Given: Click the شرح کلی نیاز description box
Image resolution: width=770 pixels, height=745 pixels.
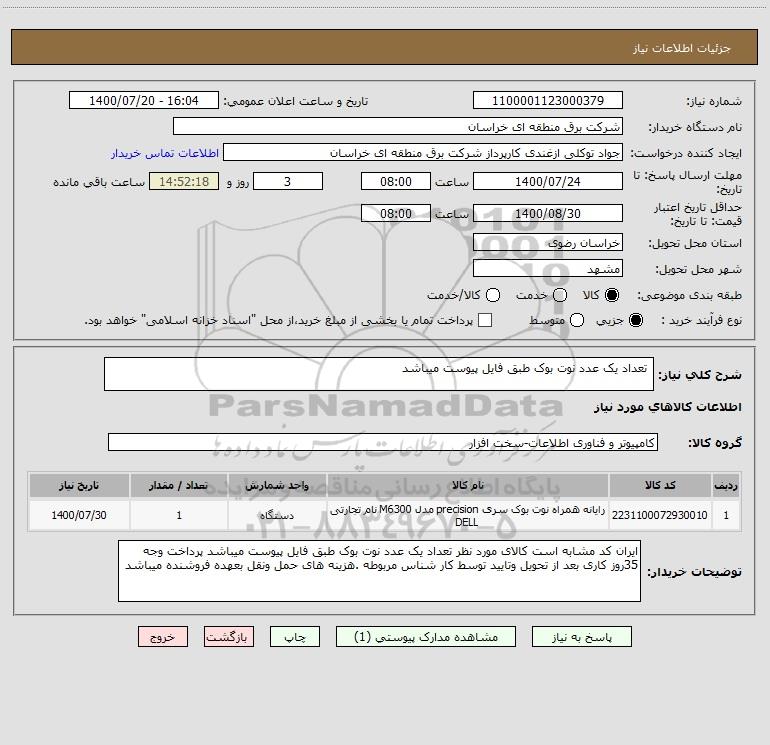Looking at the screenshot, I should tap(379, 374).
